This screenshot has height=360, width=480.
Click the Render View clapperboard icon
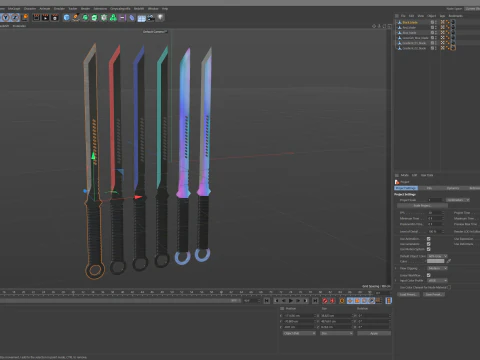pyautogui.click(x=36, y=17)
